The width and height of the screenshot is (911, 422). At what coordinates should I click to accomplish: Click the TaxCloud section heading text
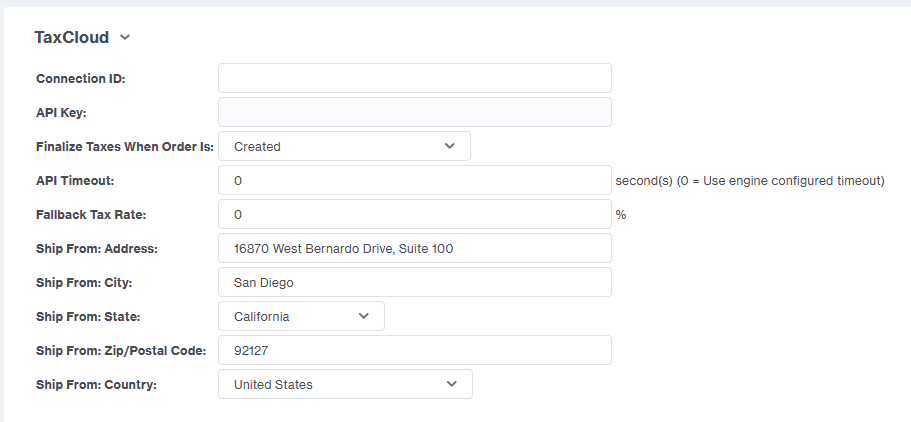tap(71, 38)
